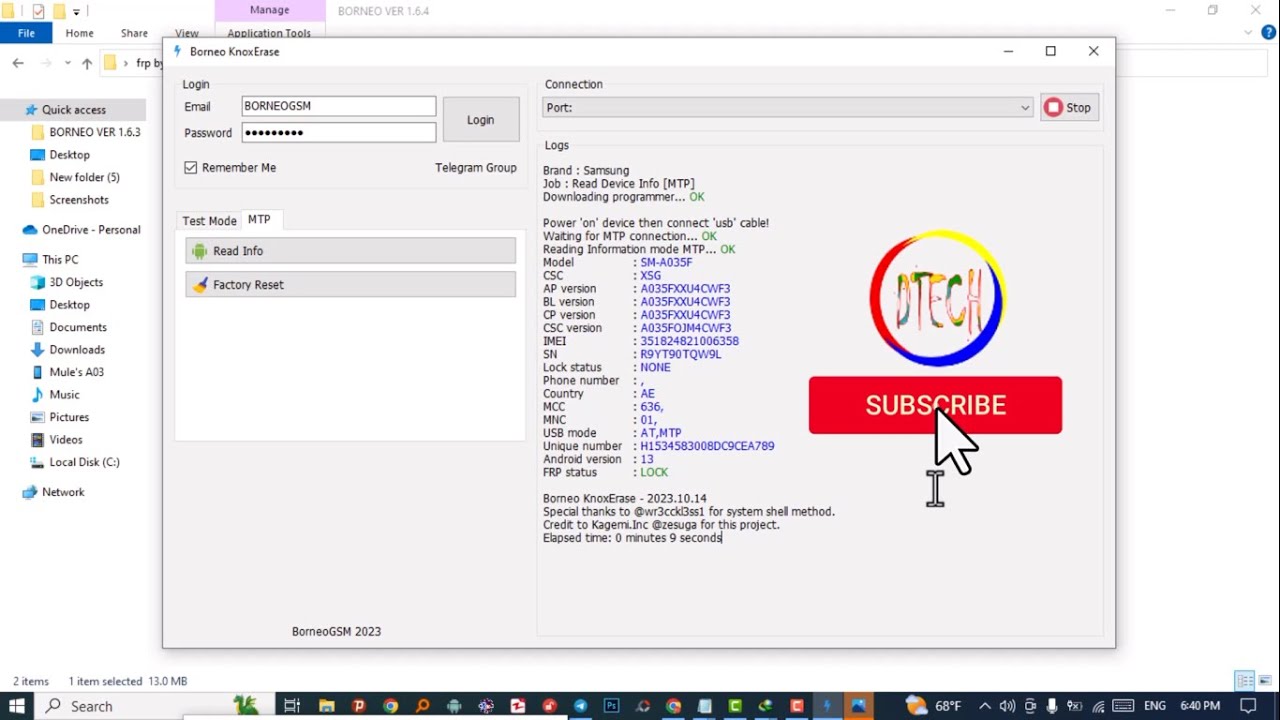Viewport: 1280px width, 720px height.
Task: Click the Borneo KnoxErase lightning bolt icon
Action: 178,51
